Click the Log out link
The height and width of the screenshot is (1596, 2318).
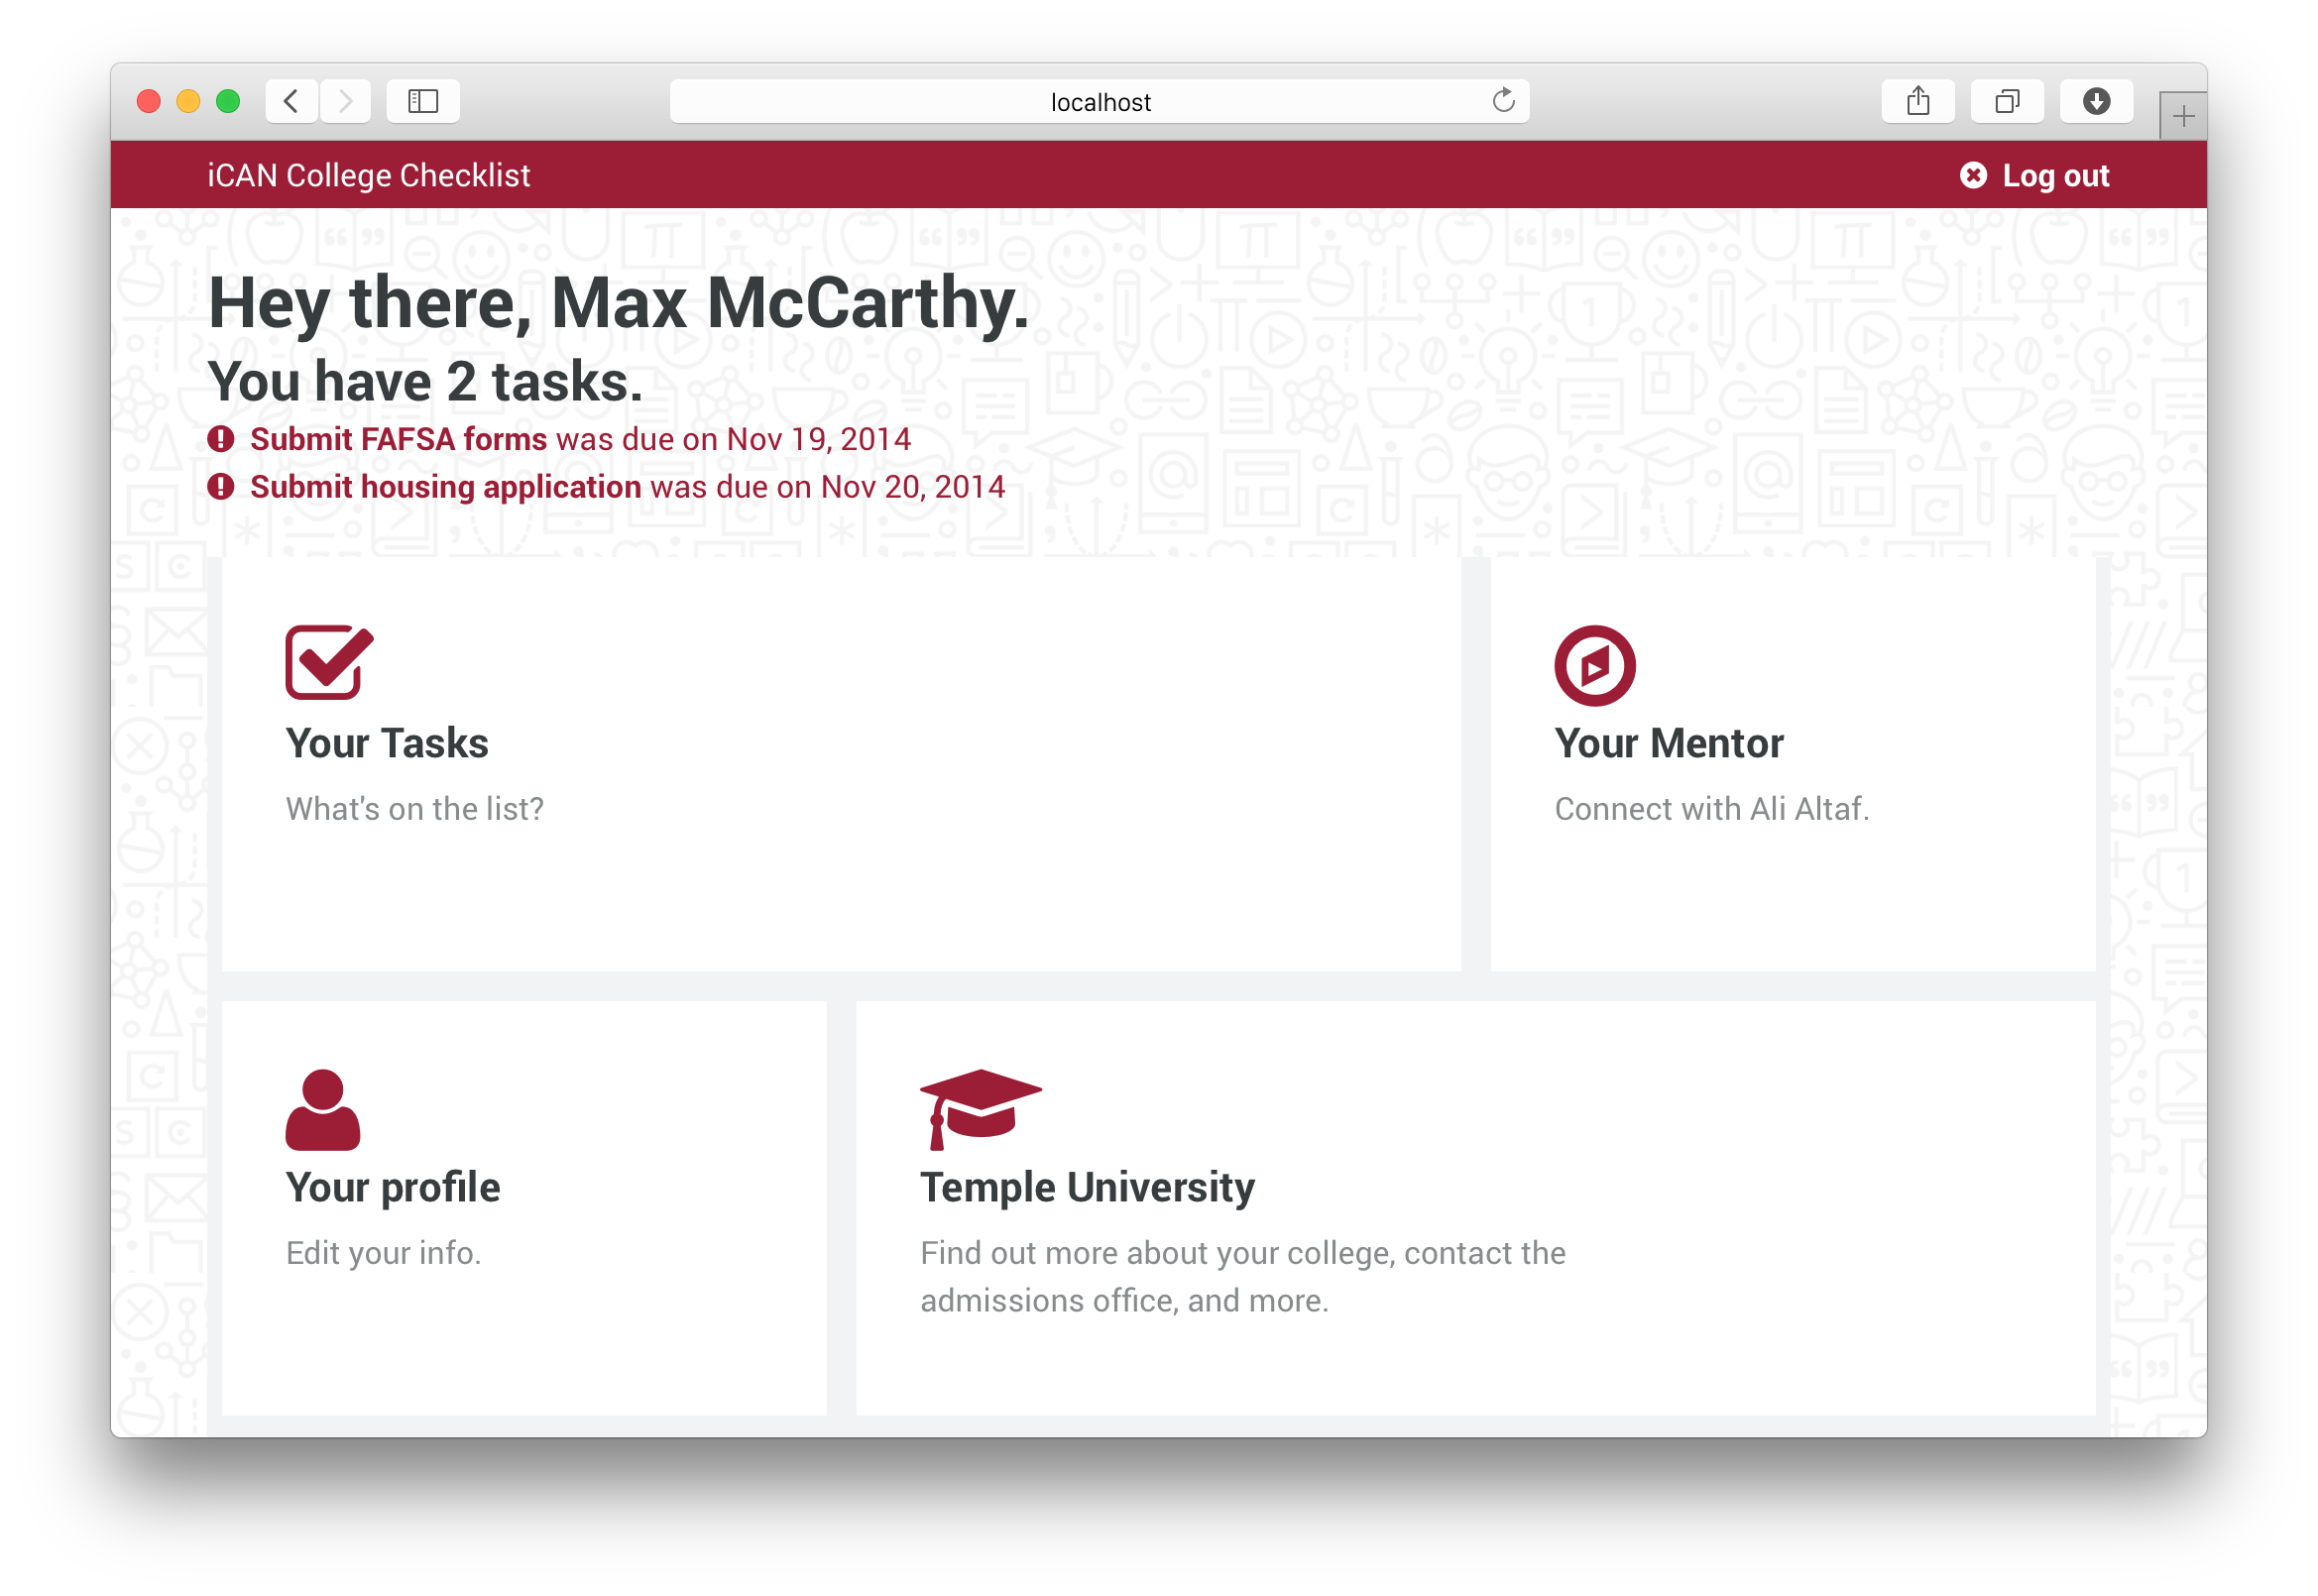pyautogui.click(x=2055, y=176)
